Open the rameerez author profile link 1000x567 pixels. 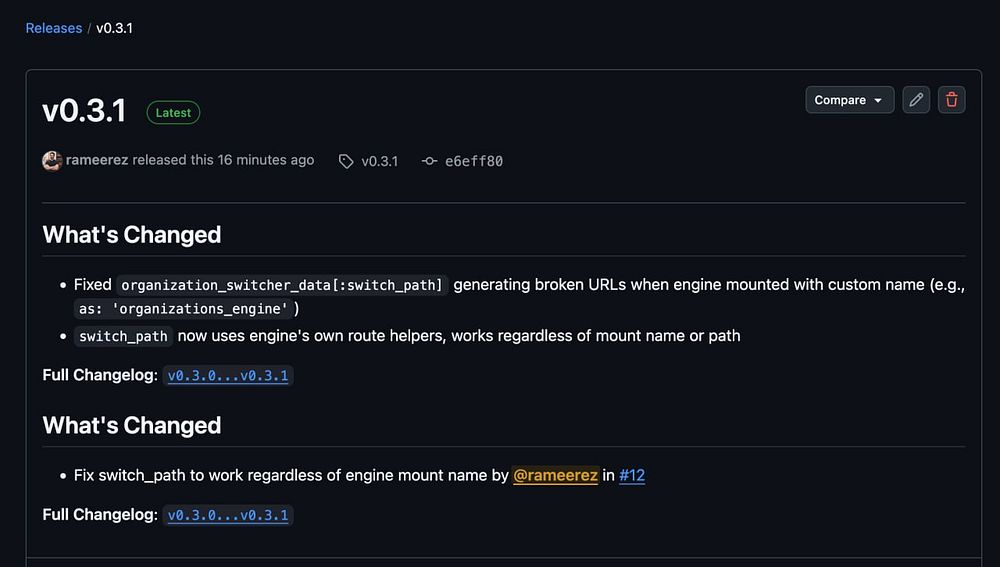(x=97, y=160)
